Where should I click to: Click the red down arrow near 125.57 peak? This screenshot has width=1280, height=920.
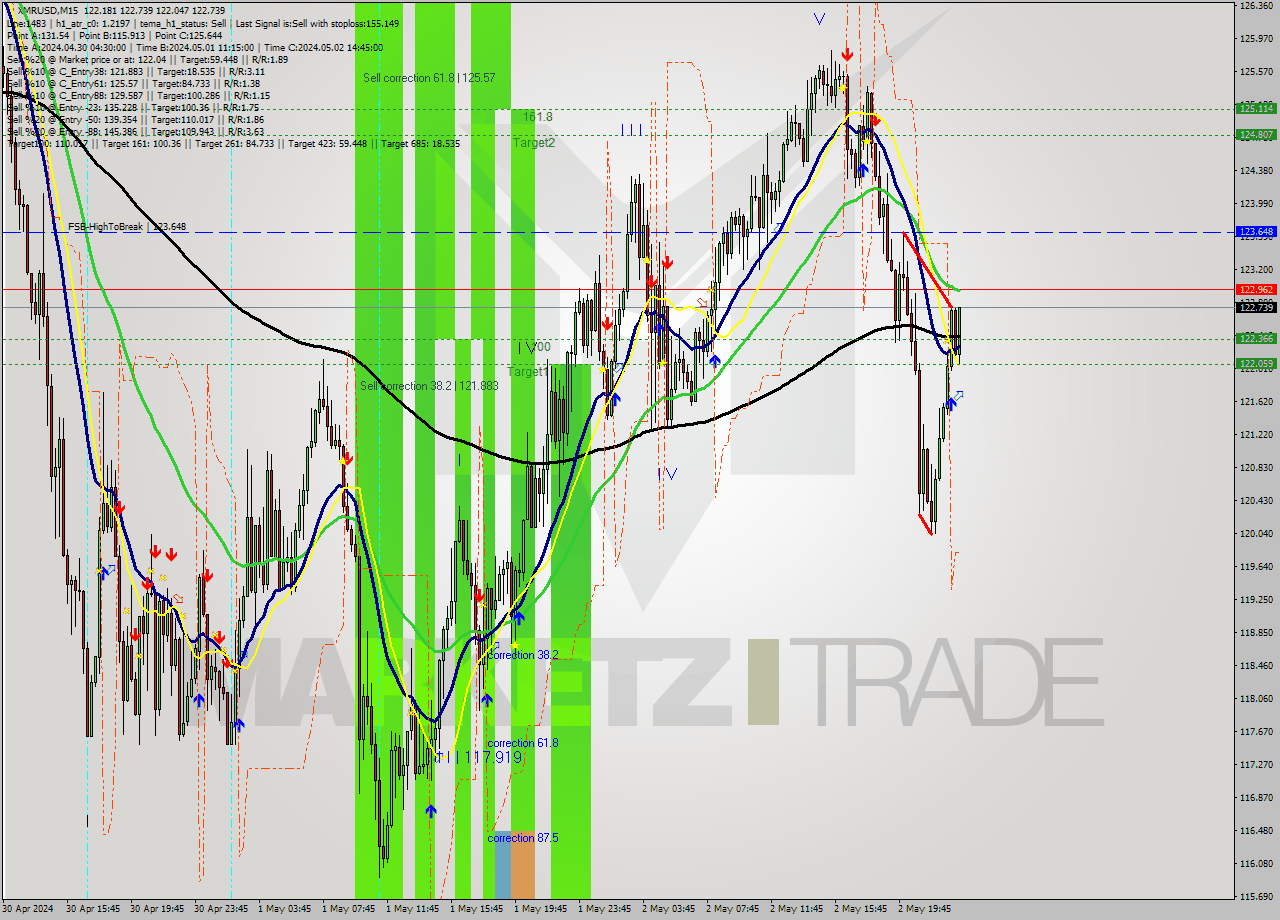847,55
